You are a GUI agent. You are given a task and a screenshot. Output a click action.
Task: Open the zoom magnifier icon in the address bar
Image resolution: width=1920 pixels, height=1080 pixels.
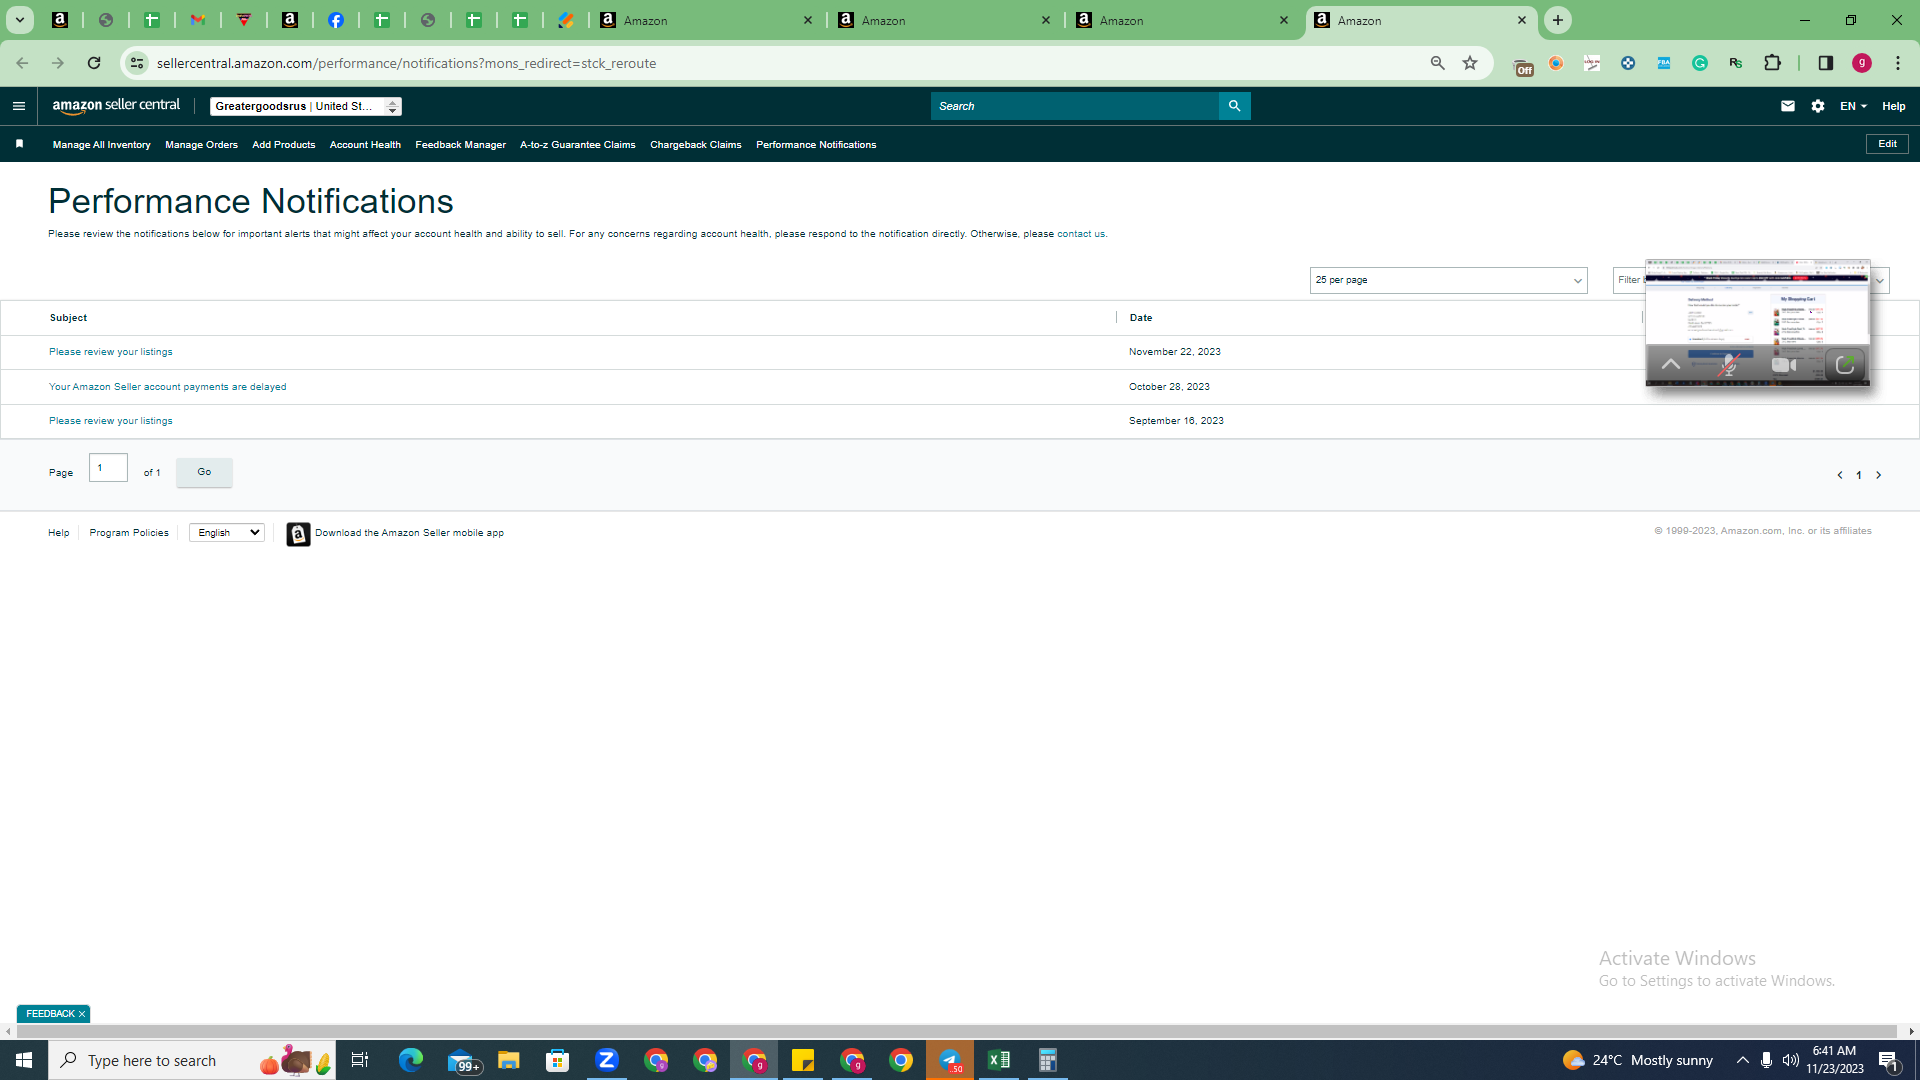pos(1438,63)
